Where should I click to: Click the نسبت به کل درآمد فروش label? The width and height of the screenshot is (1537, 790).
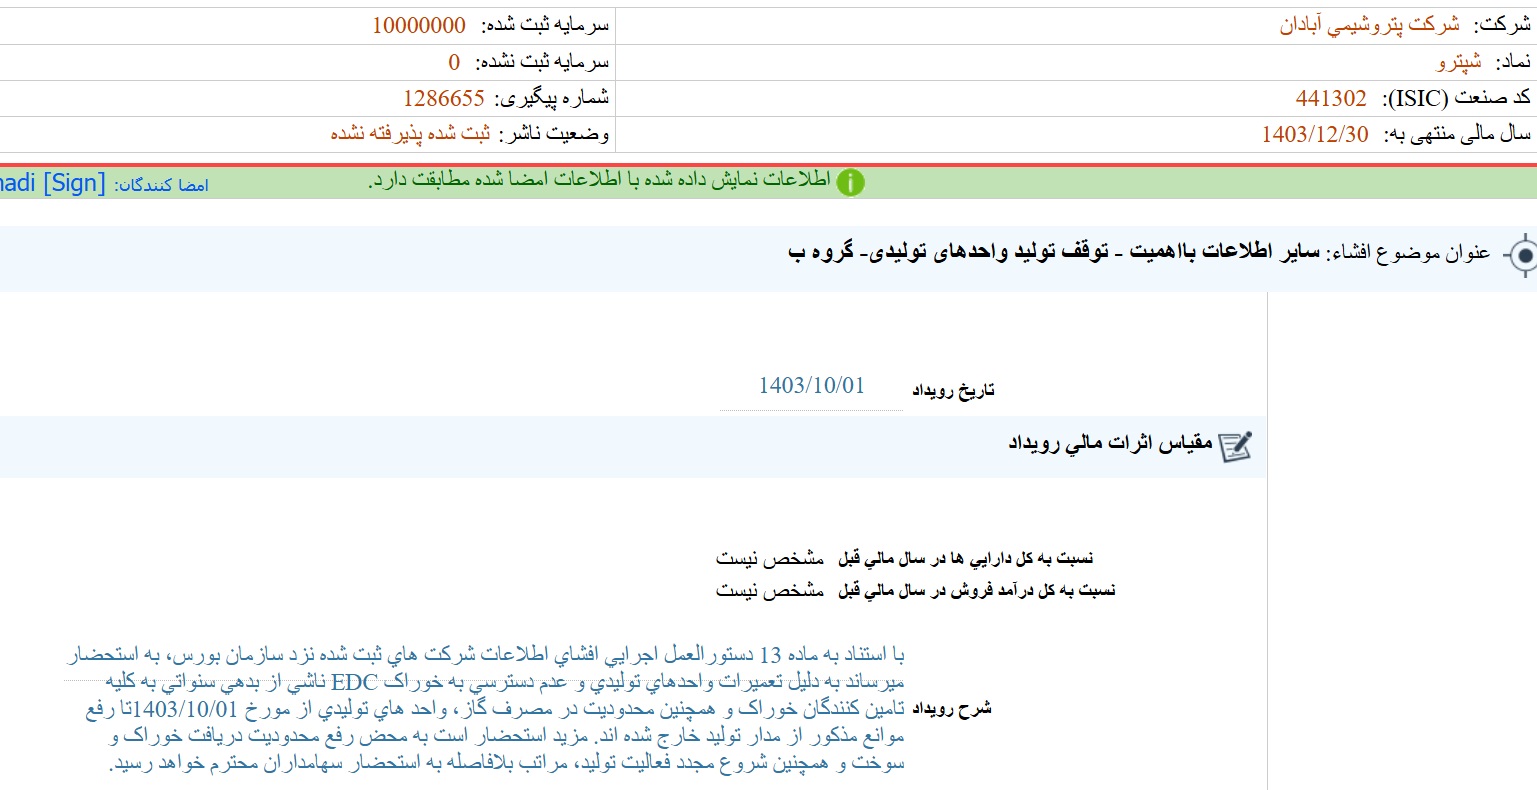(977, 590)
